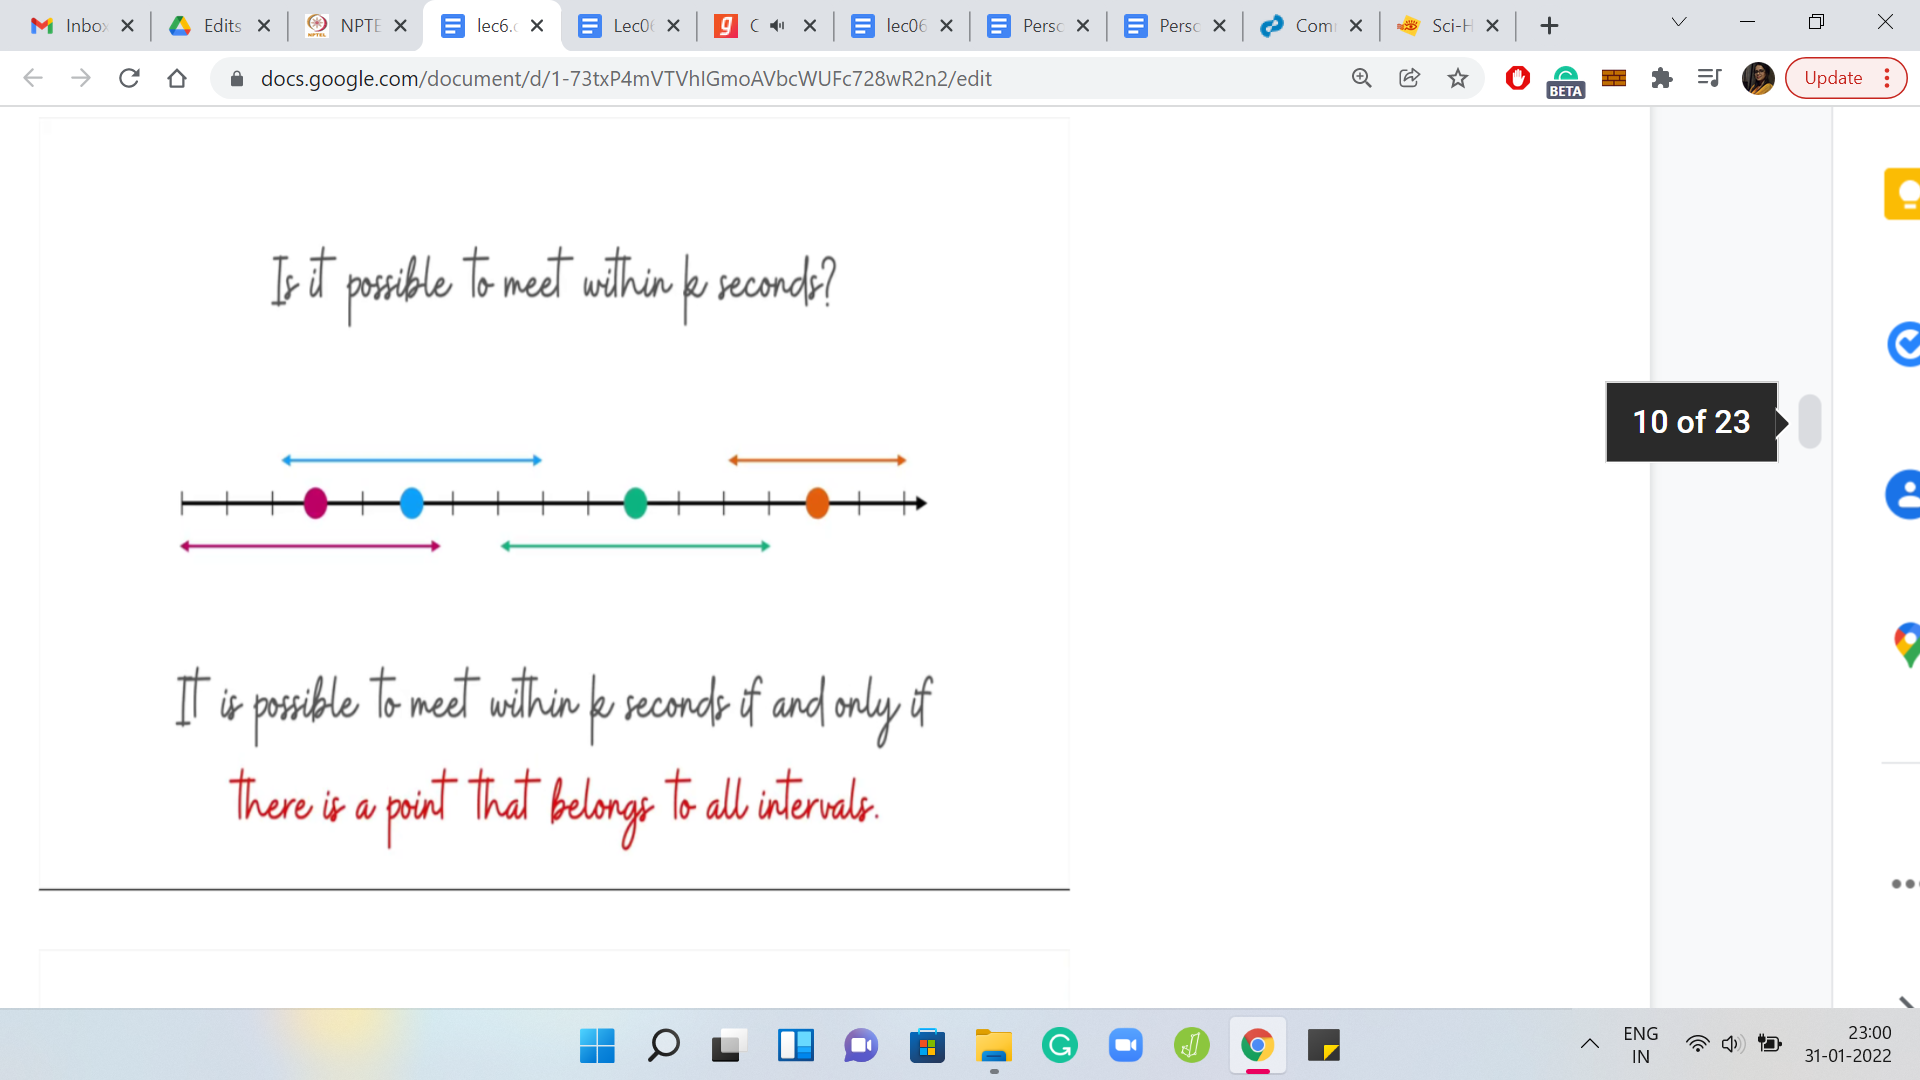This screenshot has height=1080, width=1920.
Task: Switch to the NPTEL tab
Action: click(x=345, y=26)
